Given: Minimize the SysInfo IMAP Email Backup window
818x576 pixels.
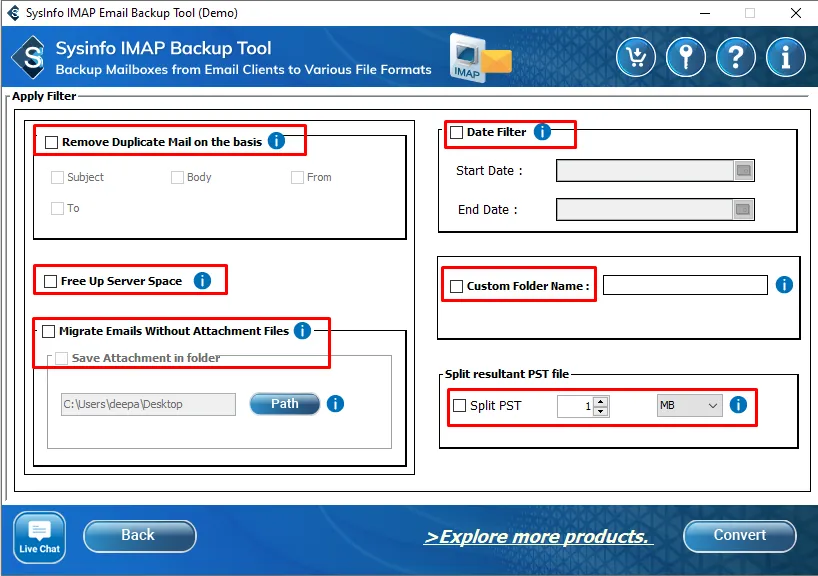Looking at the screenshot, I should coord(705,13).
